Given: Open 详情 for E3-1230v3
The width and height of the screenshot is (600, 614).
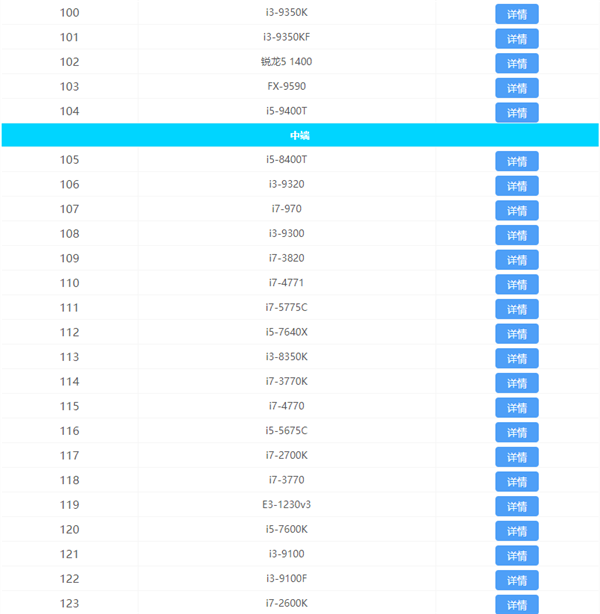Looking at the screenshot, I should [x=516, y=506].
